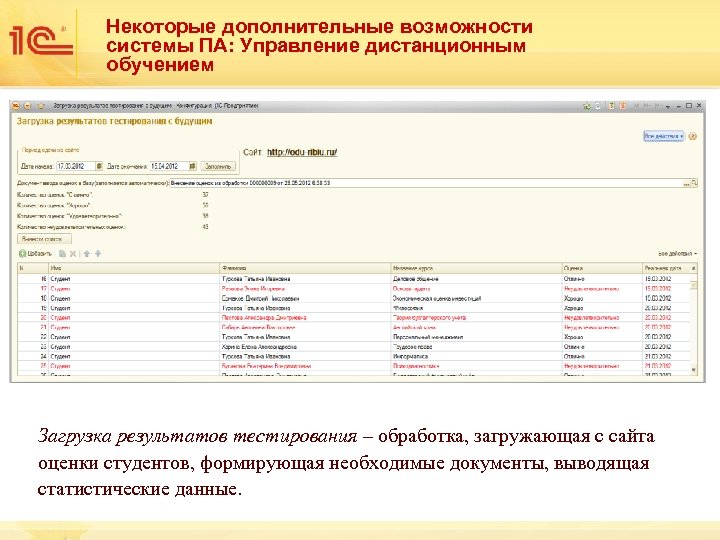This screenshot has width=720, height=540.
Task: Click the round help question-mark icon
Action: coord(693,136)
